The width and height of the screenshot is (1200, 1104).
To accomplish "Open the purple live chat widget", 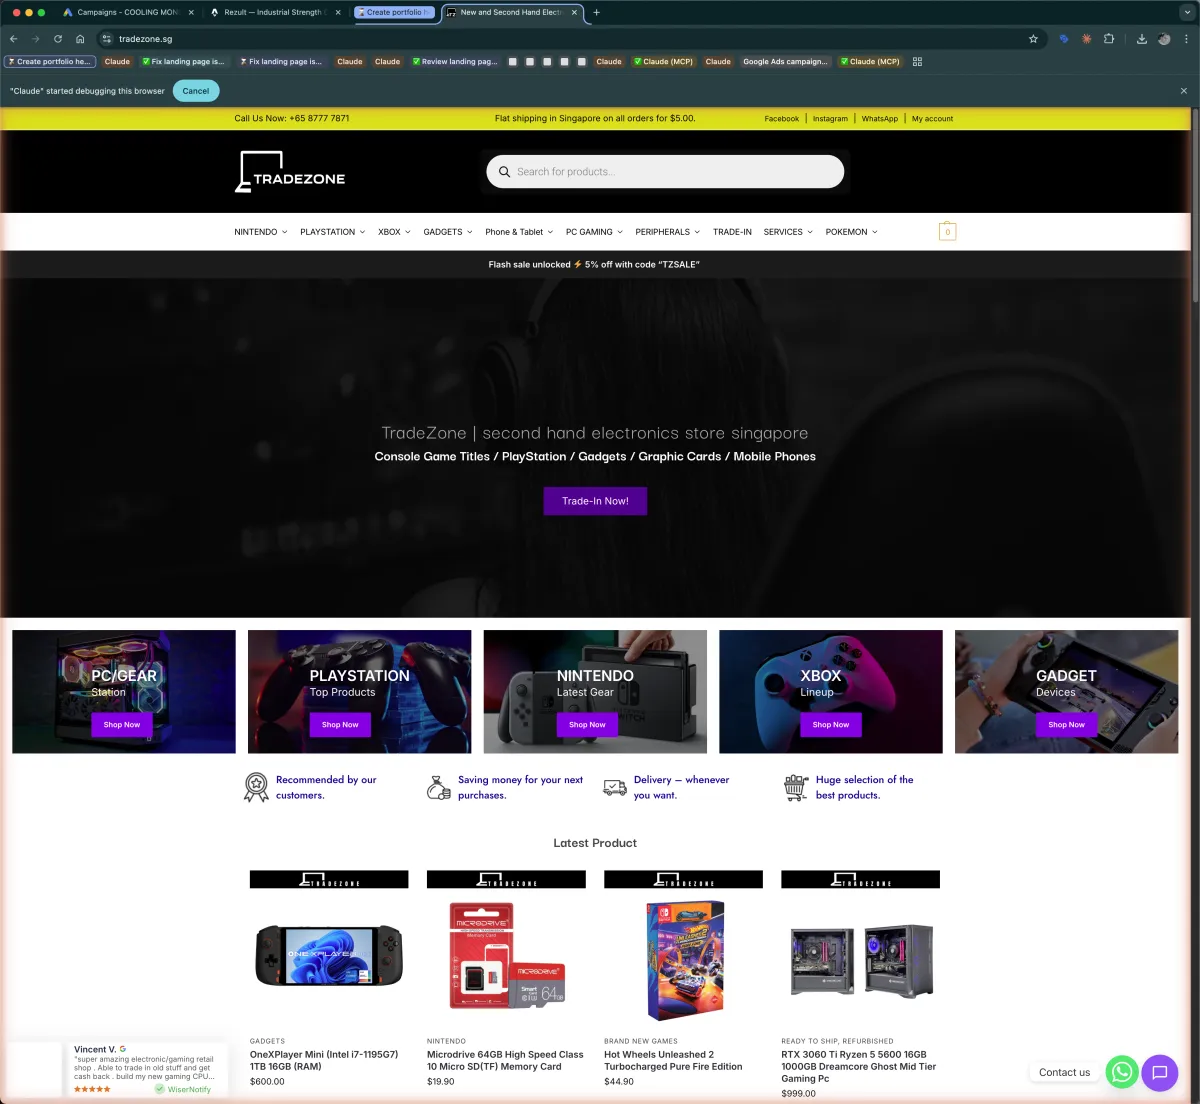I will (x=1160, y=1072).
